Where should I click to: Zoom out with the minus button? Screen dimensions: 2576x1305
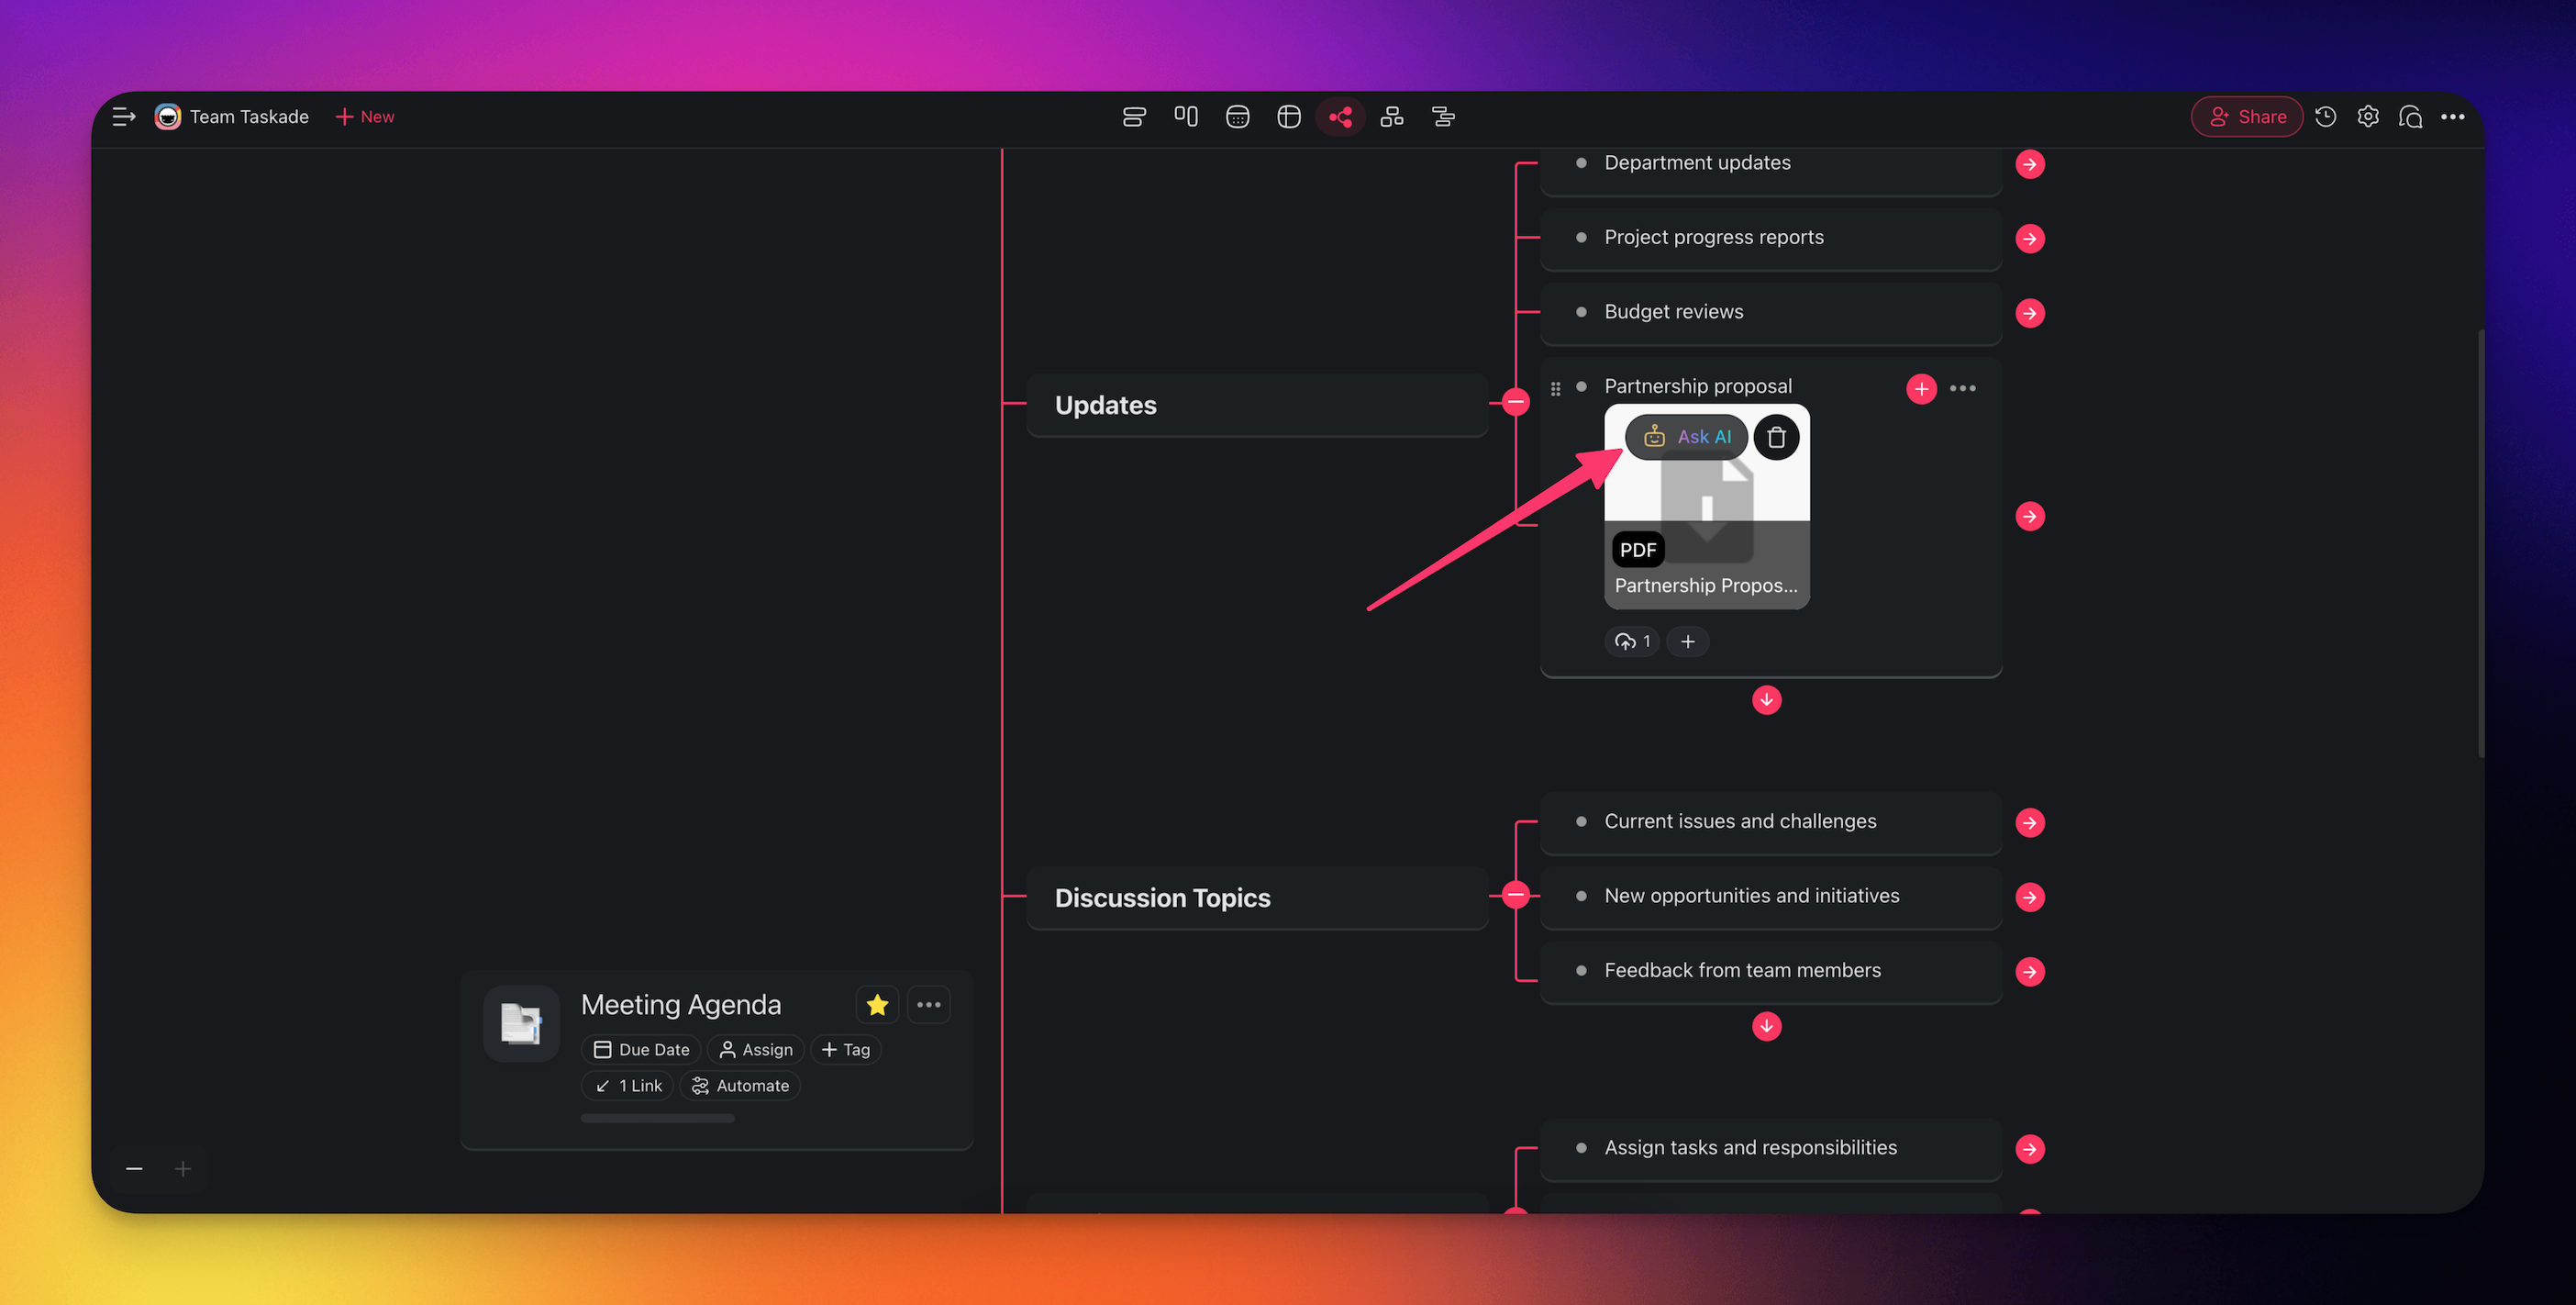134,1169
